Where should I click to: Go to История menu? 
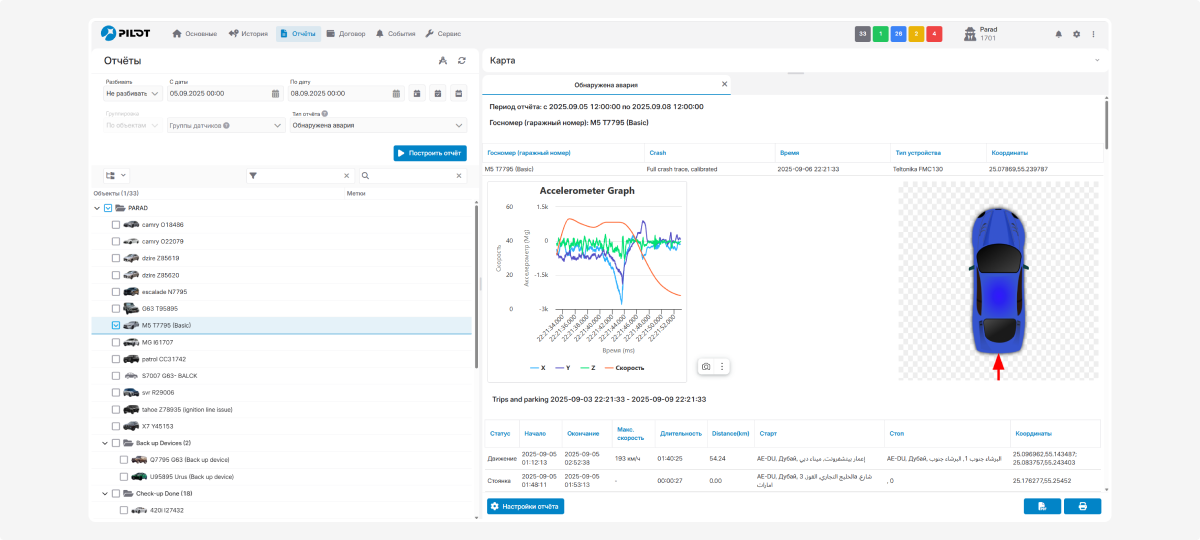248,34
